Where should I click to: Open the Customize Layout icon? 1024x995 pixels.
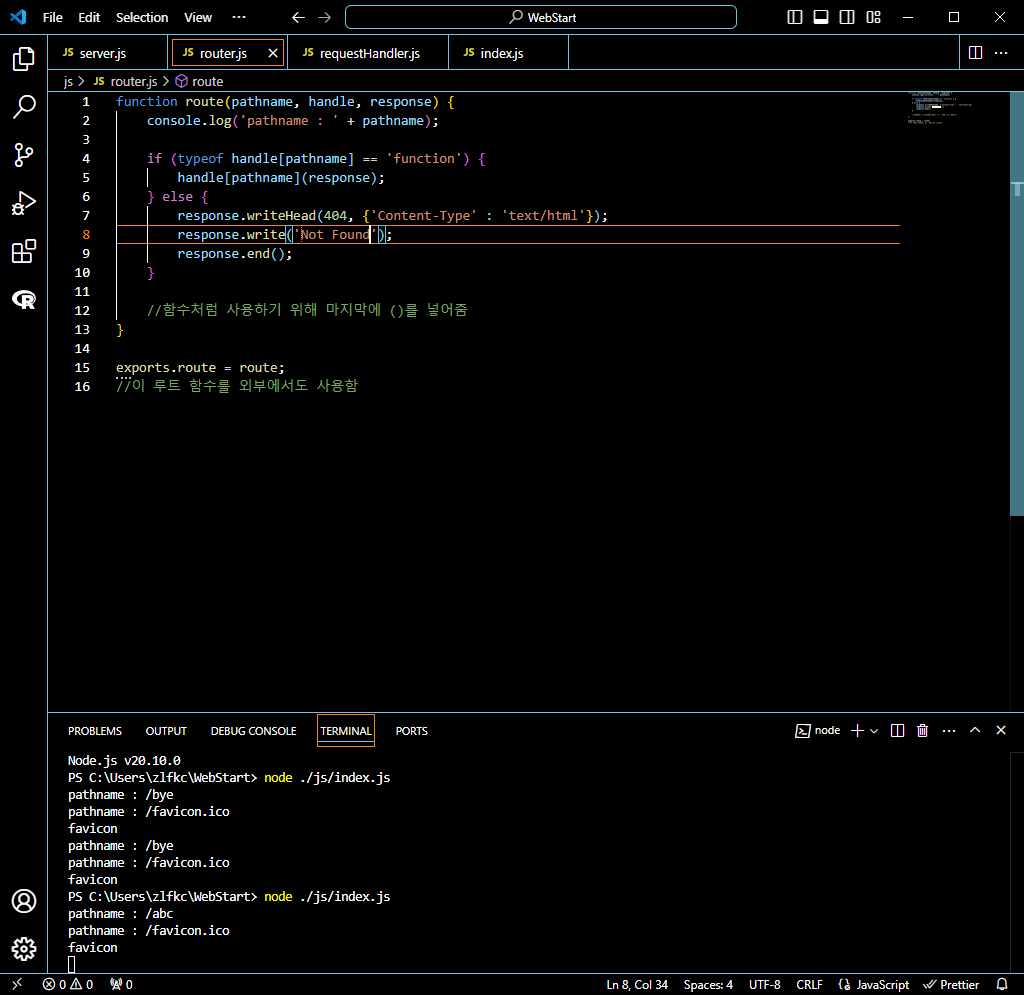873,18
